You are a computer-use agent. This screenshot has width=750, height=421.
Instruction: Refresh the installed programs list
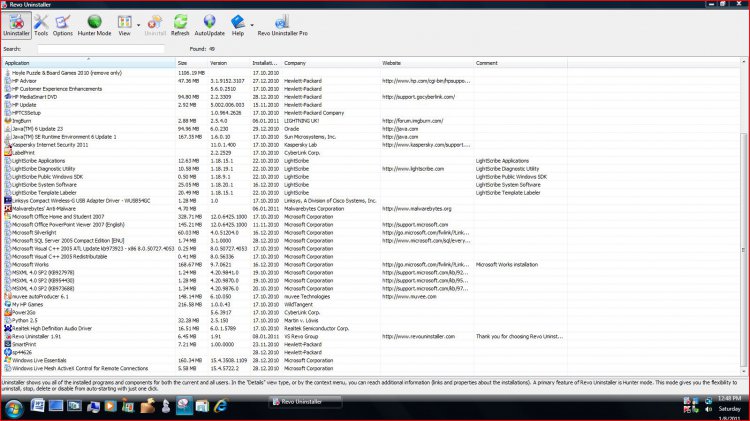(x=180, y=25)
